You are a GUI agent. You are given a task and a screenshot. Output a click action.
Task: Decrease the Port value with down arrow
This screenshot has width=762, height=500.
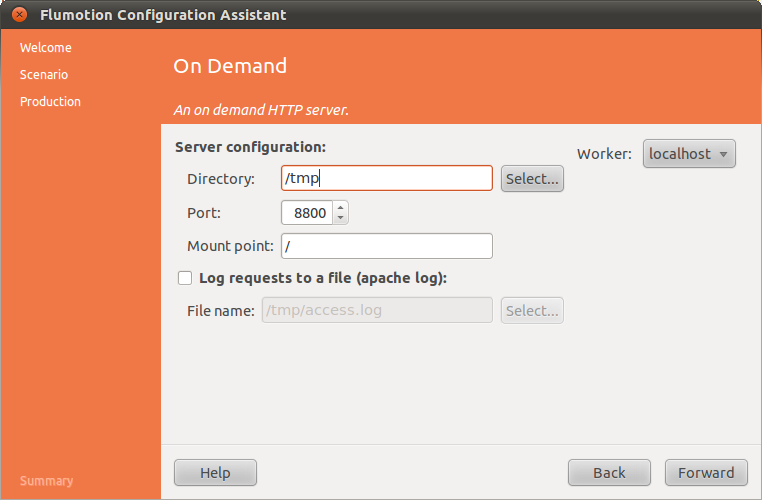(341, 218)
